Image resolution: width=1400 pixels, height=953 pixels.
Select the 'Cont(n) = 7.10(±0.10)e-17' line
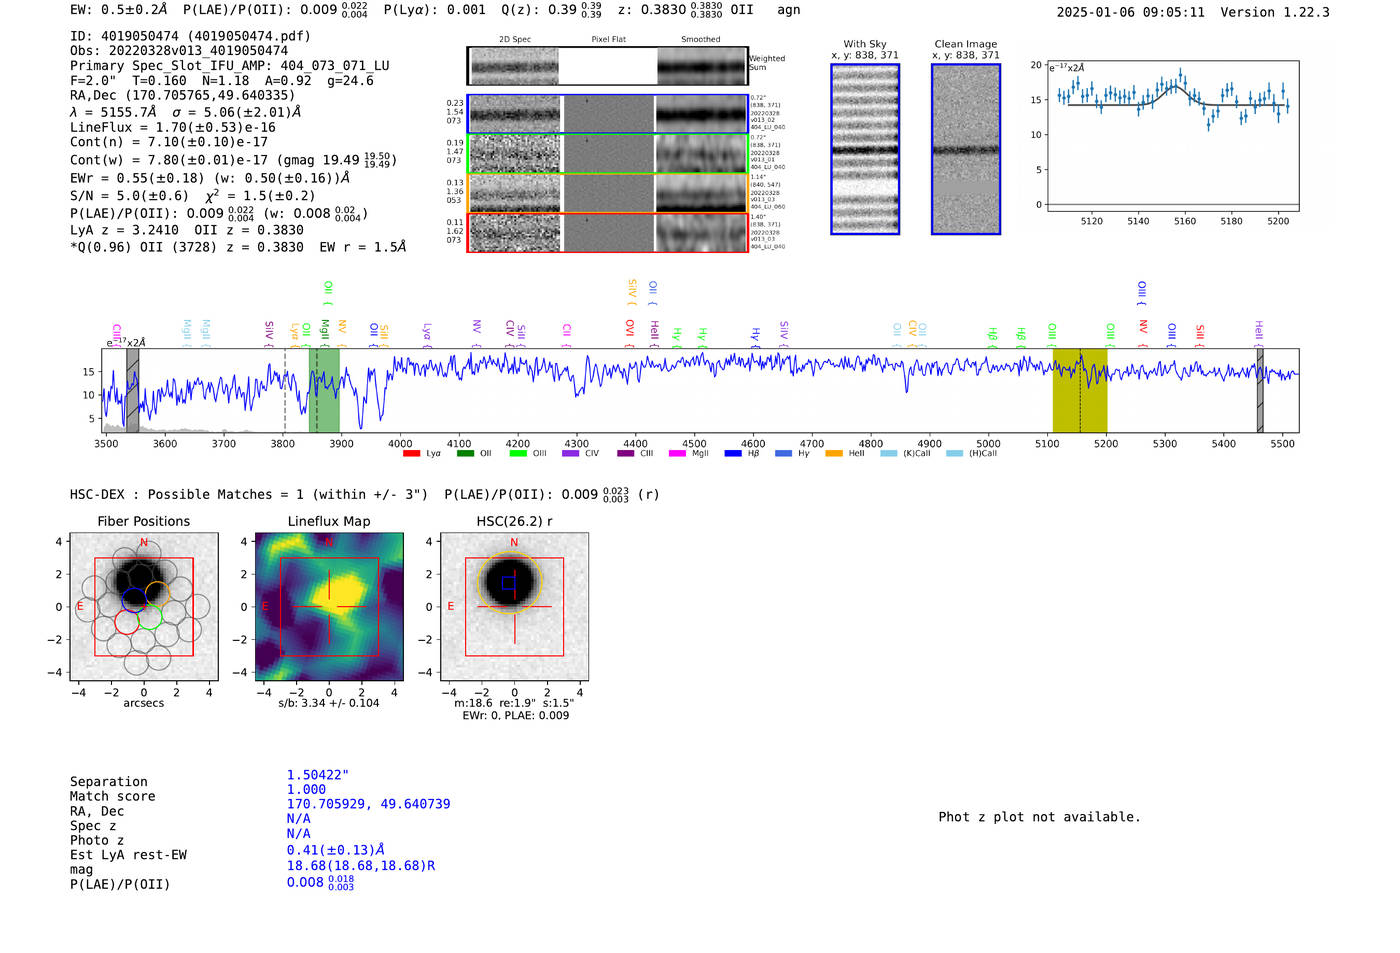[169, 142]
